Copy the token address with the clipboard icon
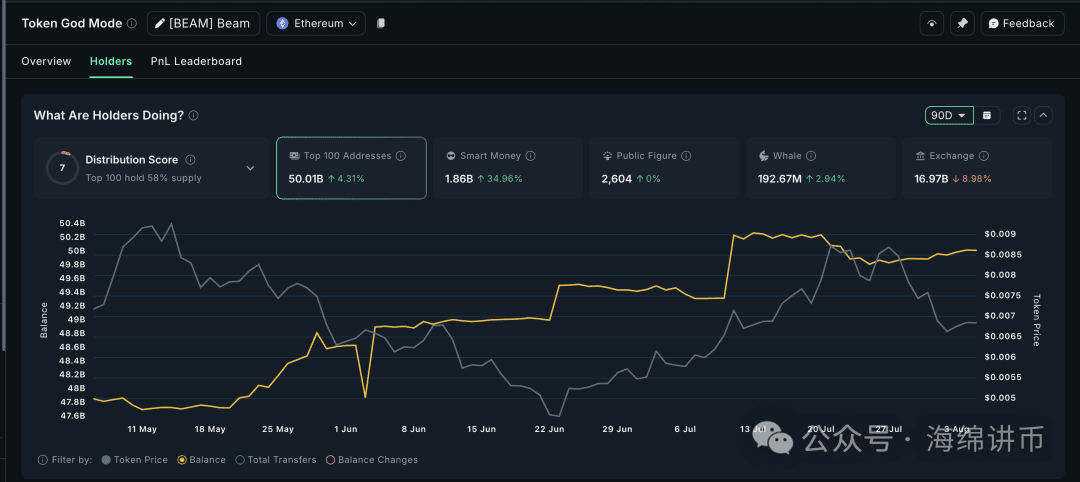1080x482 pixels. 381,23
